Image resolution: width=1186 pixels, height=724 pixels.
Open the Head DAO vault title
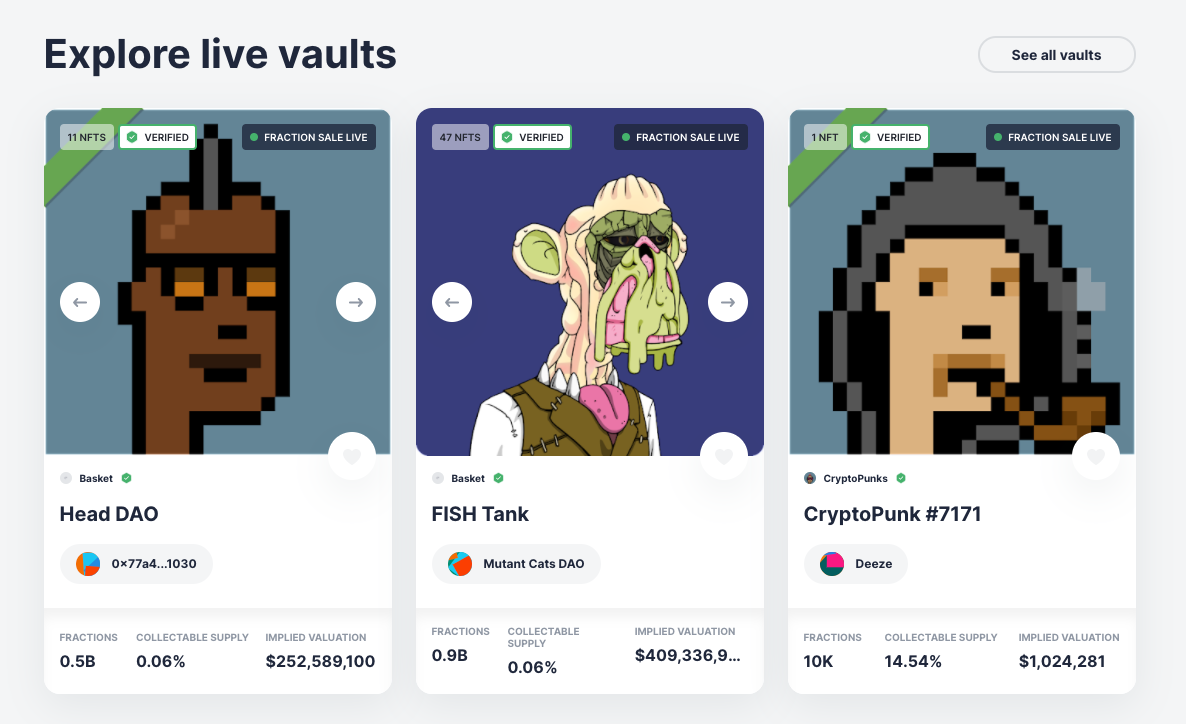click(109, 514)
